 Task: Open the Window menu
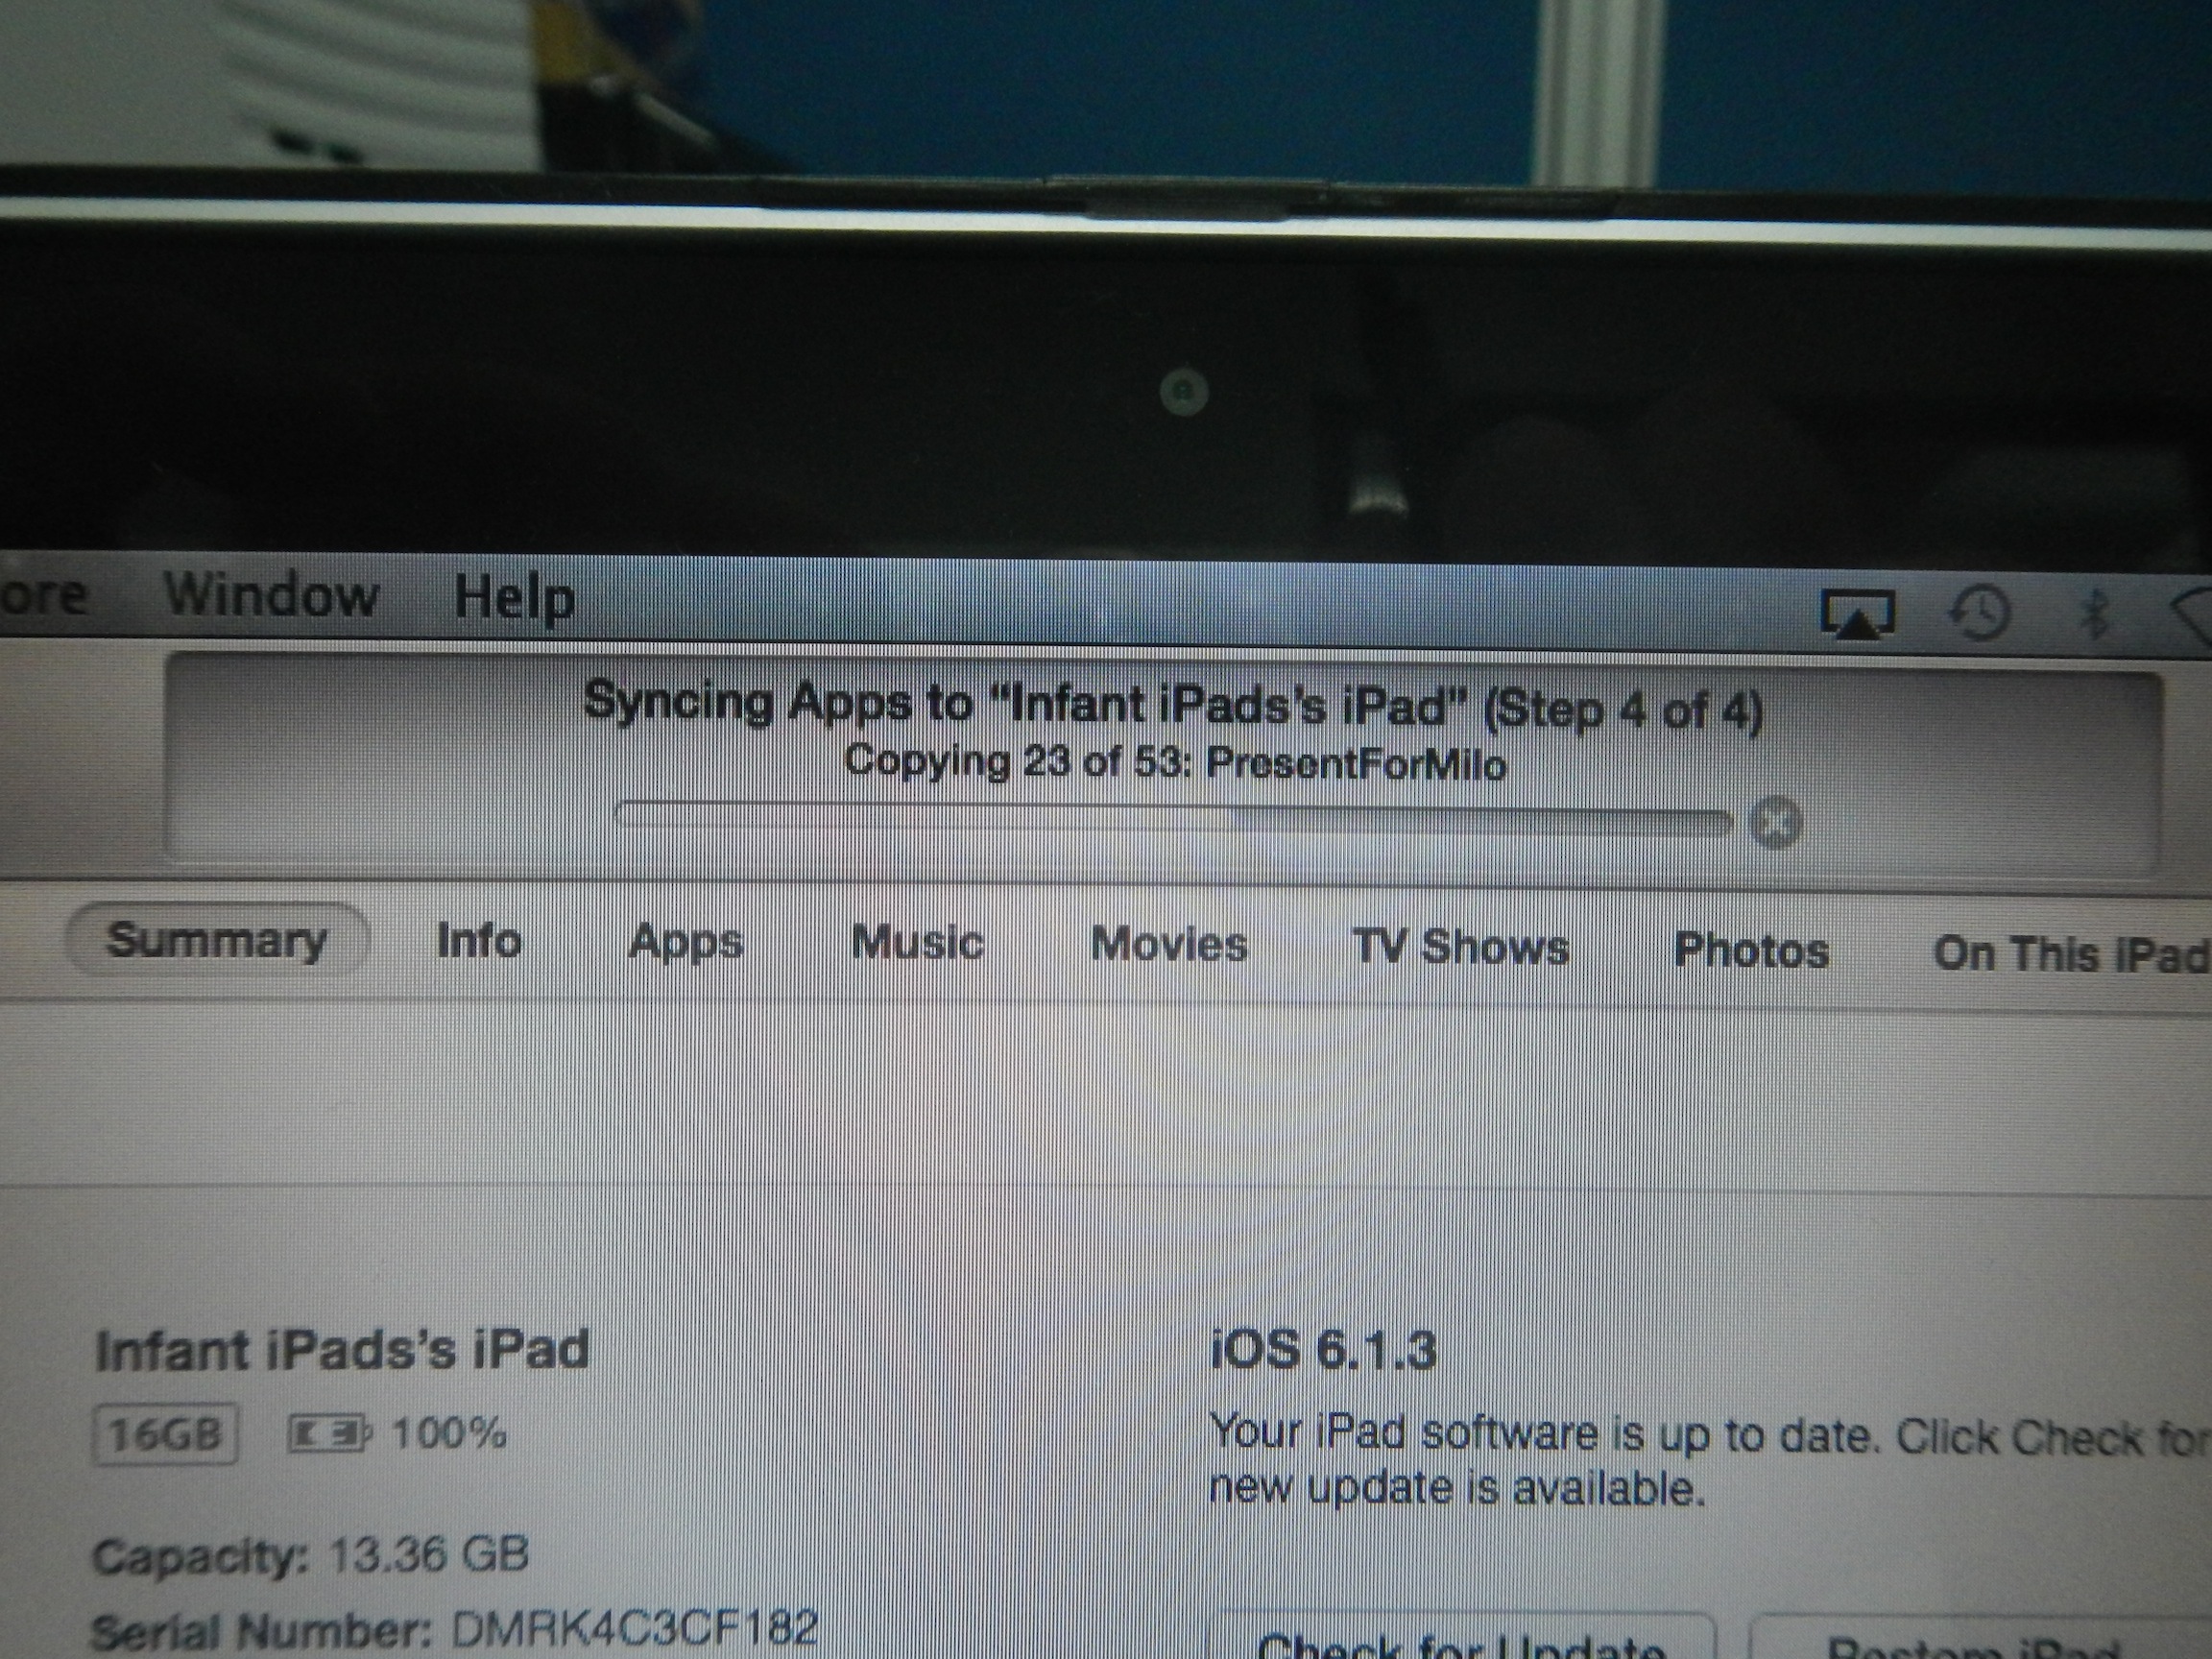(271, 596)
